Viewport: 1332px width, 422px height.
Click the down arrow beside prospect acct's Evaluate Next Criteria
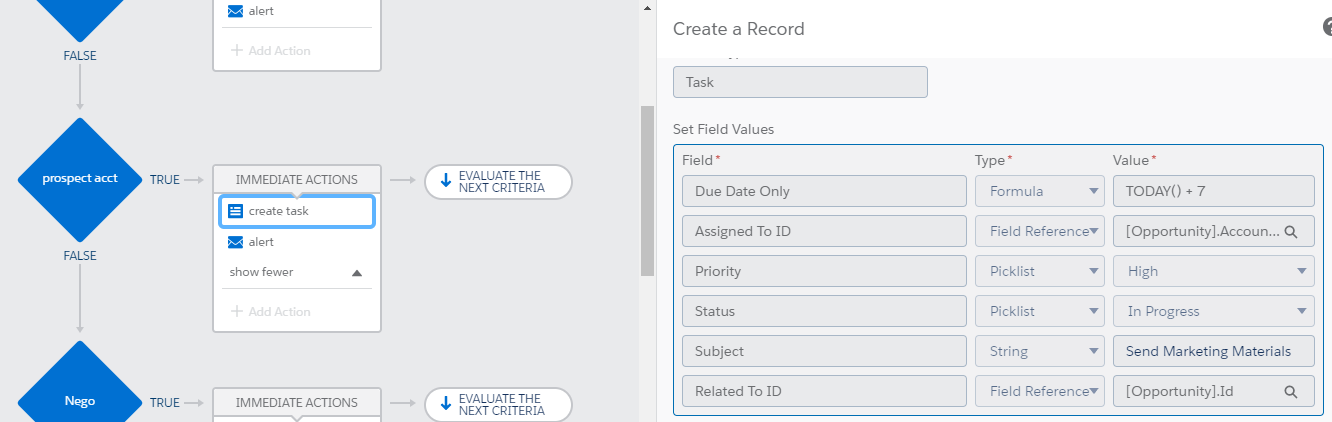(x=445, y=181)
